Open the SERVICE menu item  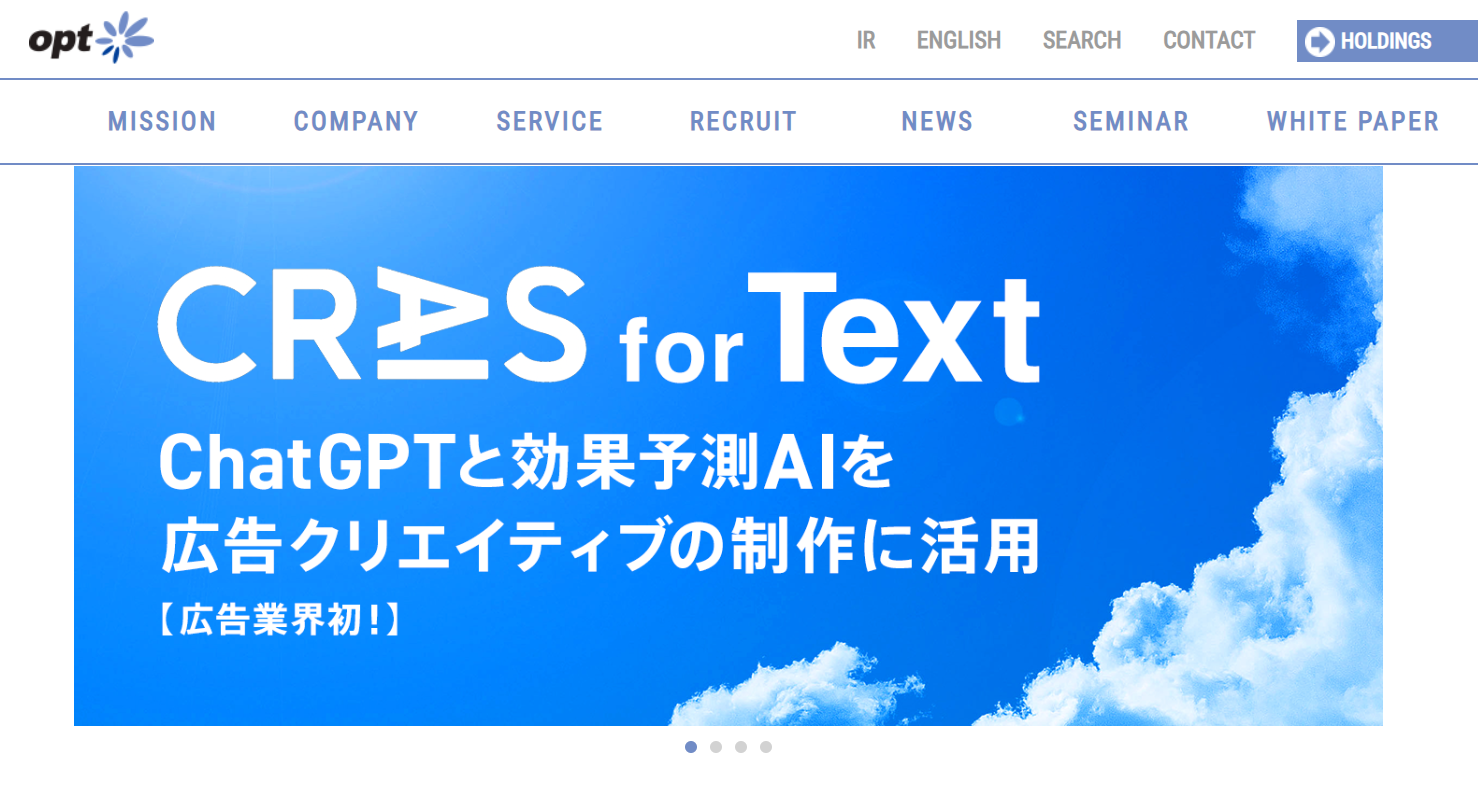(x=550, y=122)
